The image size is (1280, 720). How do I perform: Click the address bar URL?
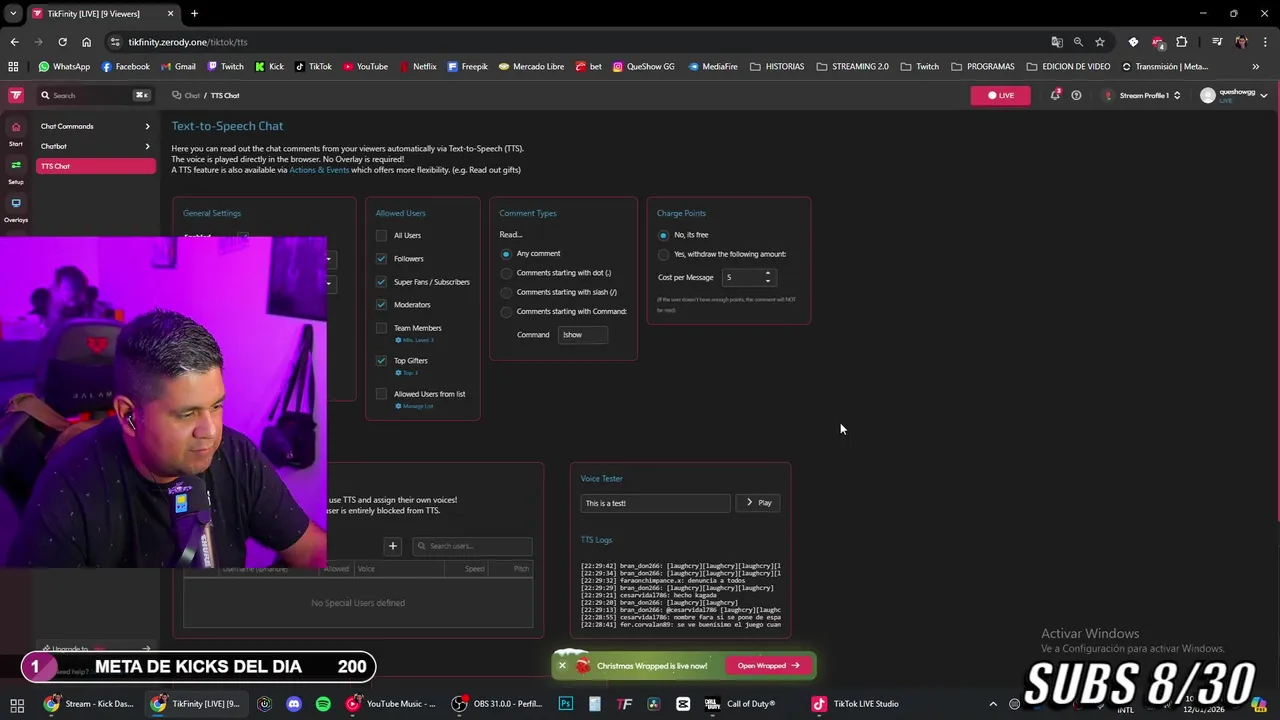pyautogui.click(x=188, y=42)
